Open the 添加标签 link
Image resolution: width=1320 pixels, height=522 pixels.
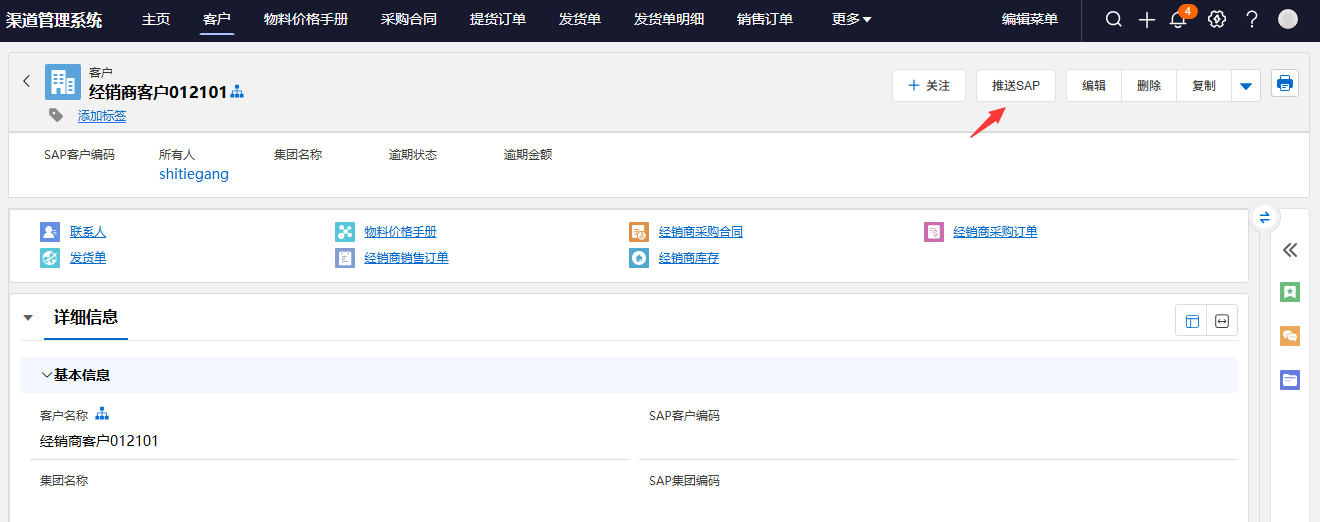coord(102,116)
